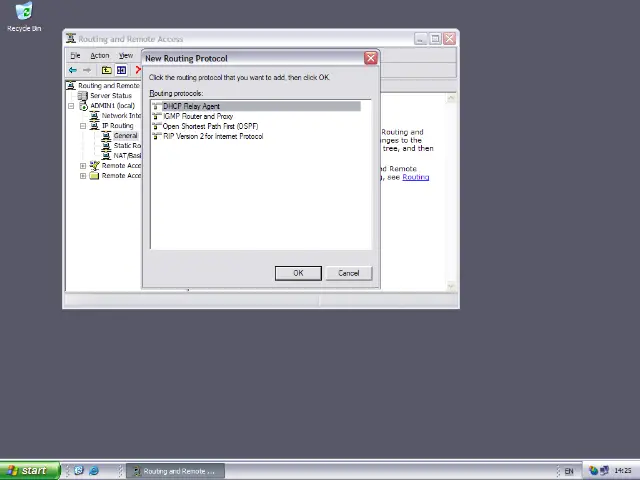
Task: Select RIP Version 2 for Internet Protocol
Action: 212,136
